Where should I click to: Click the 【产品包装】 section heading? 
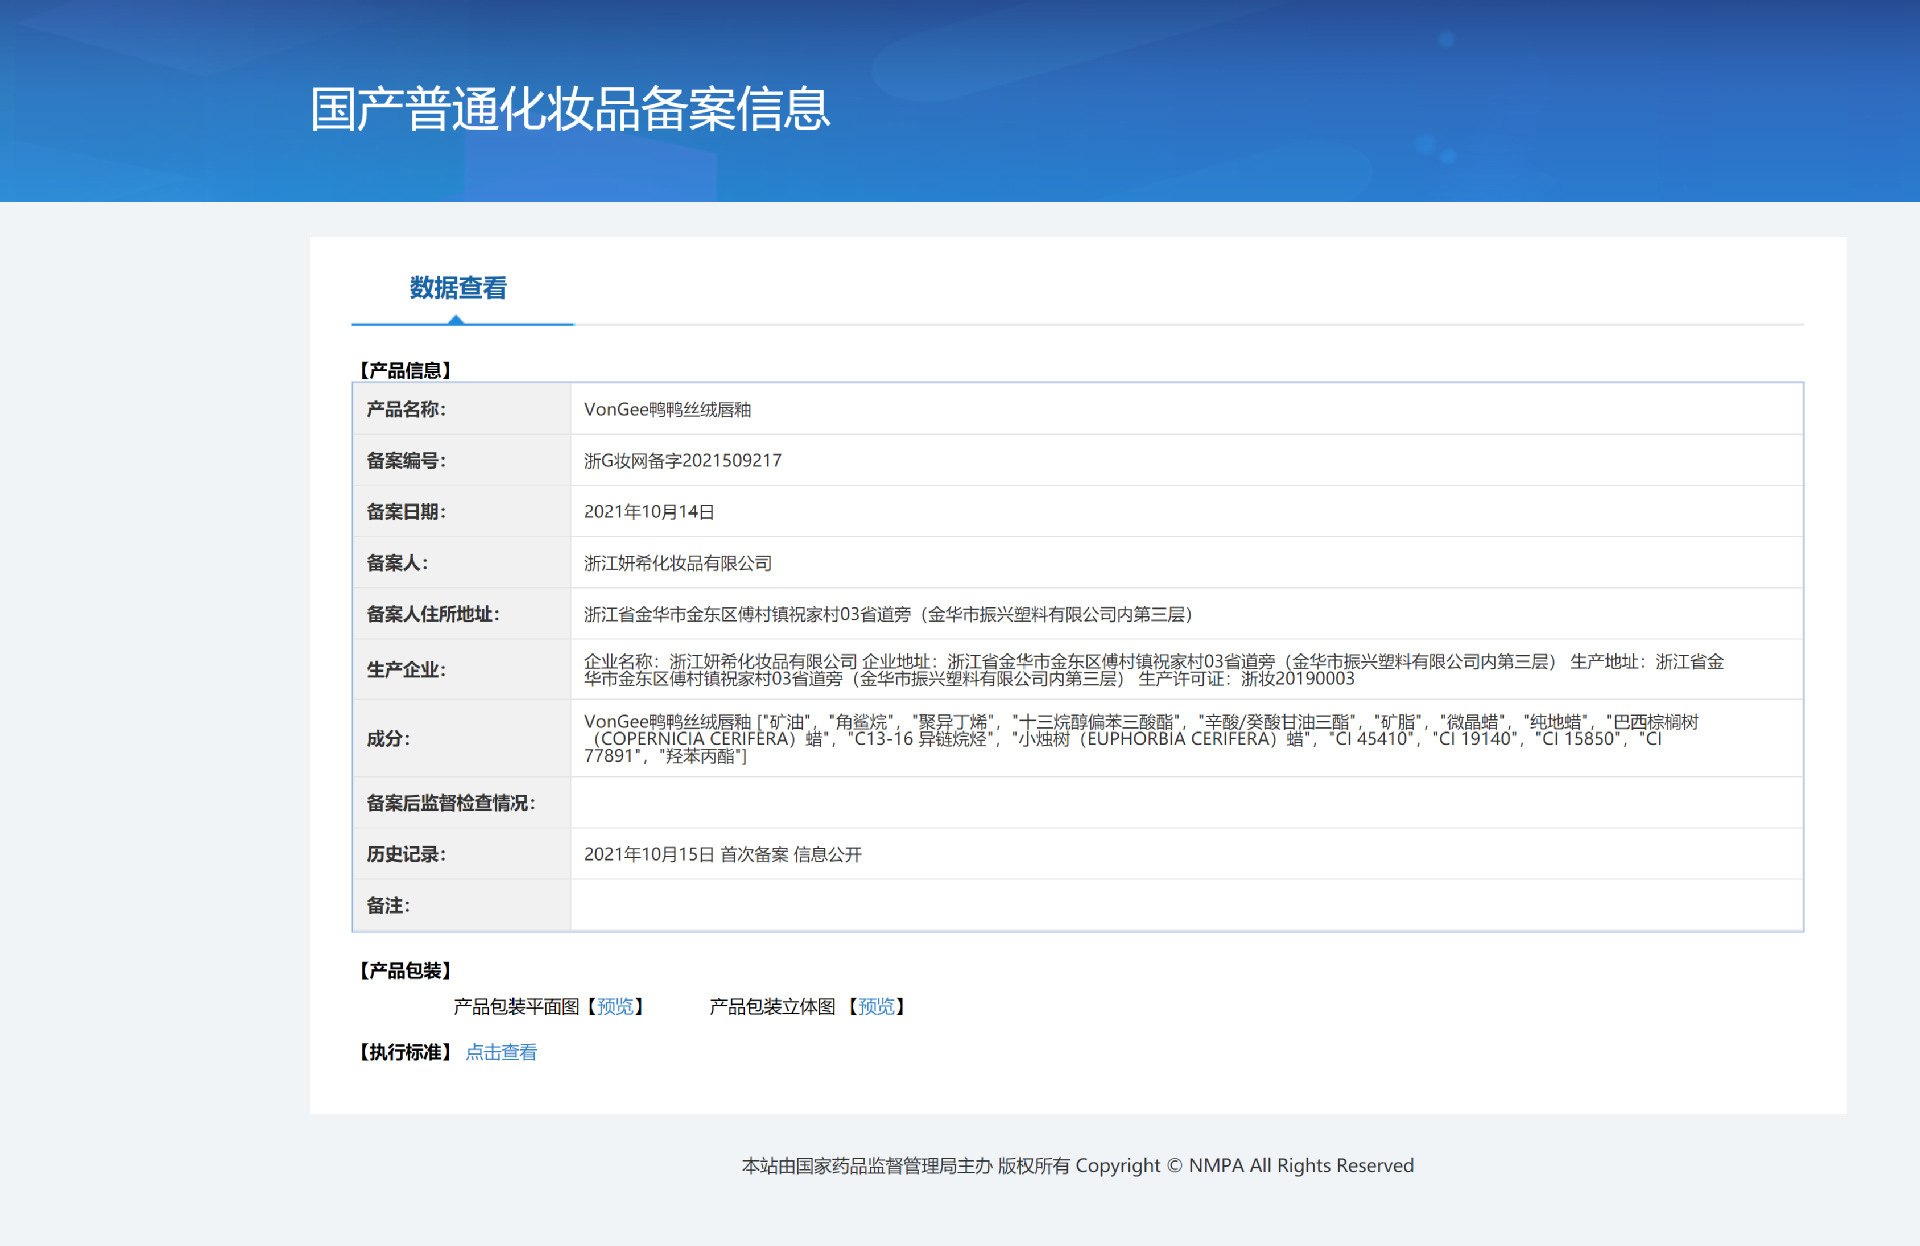[405, 970]
